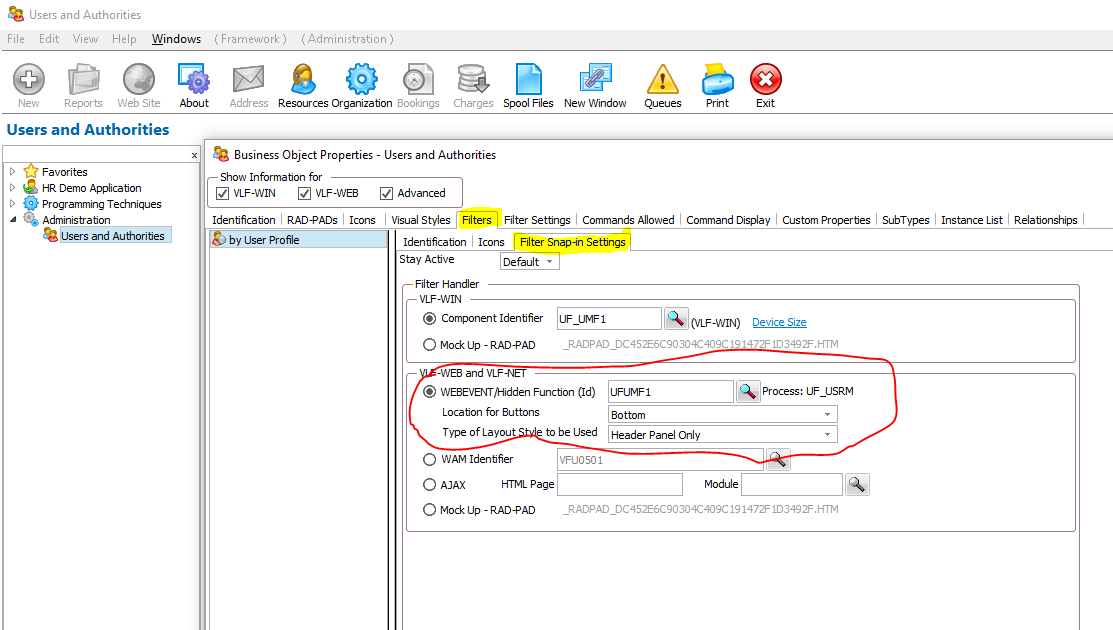The width and height of the screenshot is (1113, 630).
Task: Click the Resources toolbar icon
Action: click(303, 81)
